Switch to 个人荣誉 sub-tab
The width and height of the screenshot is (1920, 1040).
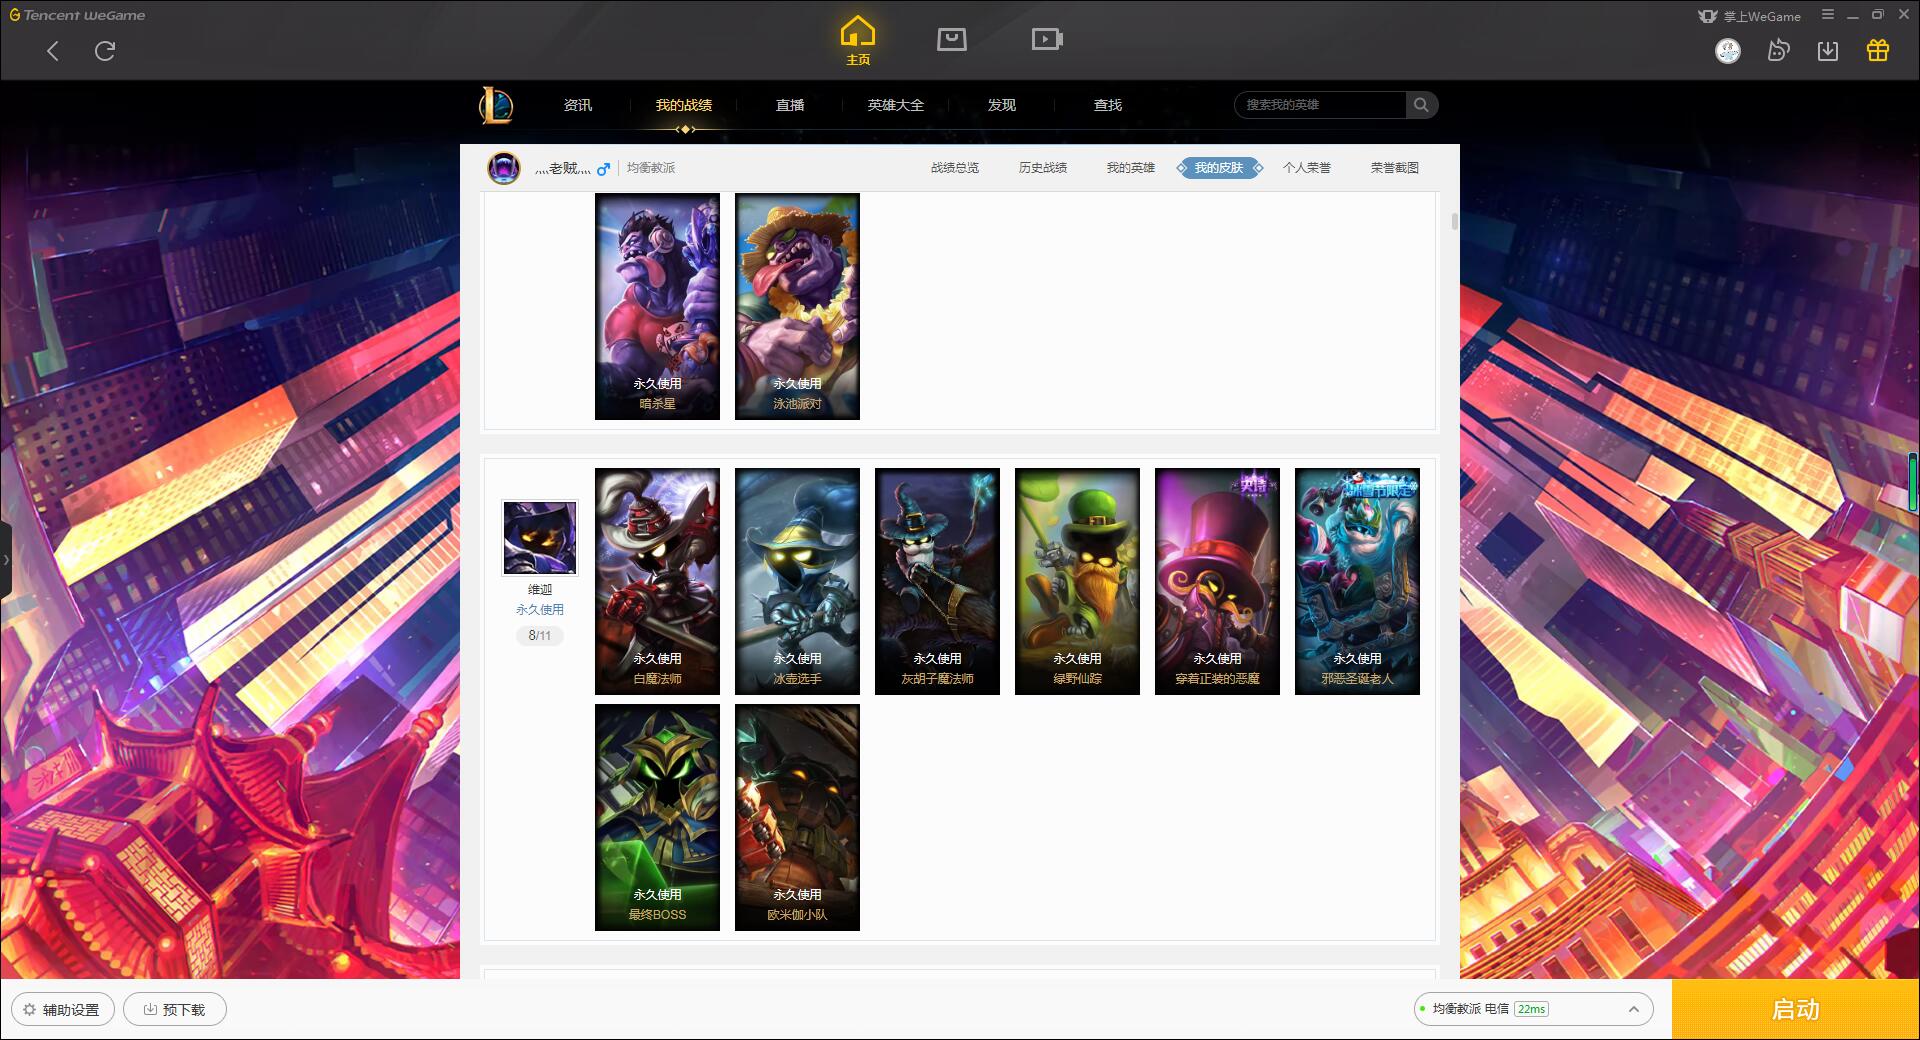[1307, 168]
